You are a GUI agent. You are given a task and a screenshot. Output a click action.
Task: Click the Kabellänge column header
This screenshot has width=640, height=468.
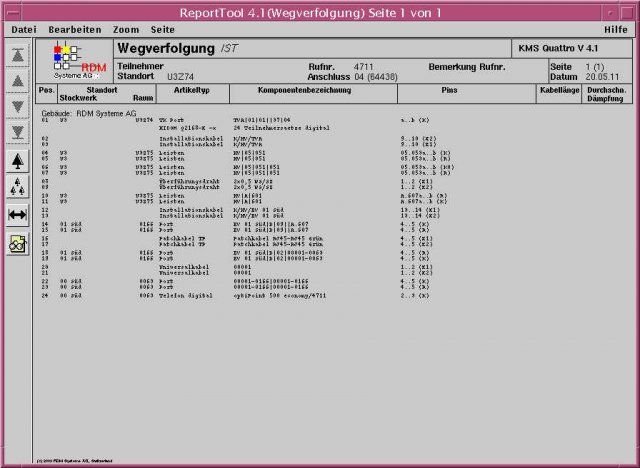(559, 90)
